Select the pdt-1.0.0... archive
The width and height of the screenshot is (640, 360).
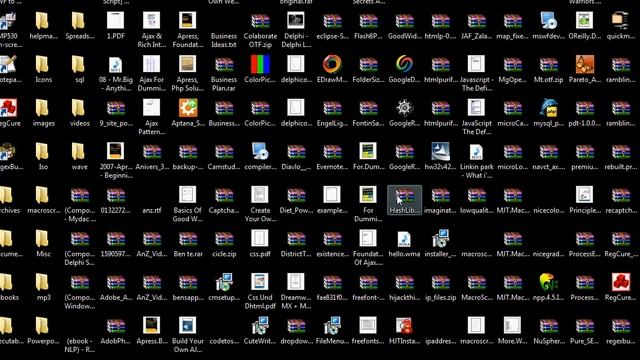click(584, 108)
